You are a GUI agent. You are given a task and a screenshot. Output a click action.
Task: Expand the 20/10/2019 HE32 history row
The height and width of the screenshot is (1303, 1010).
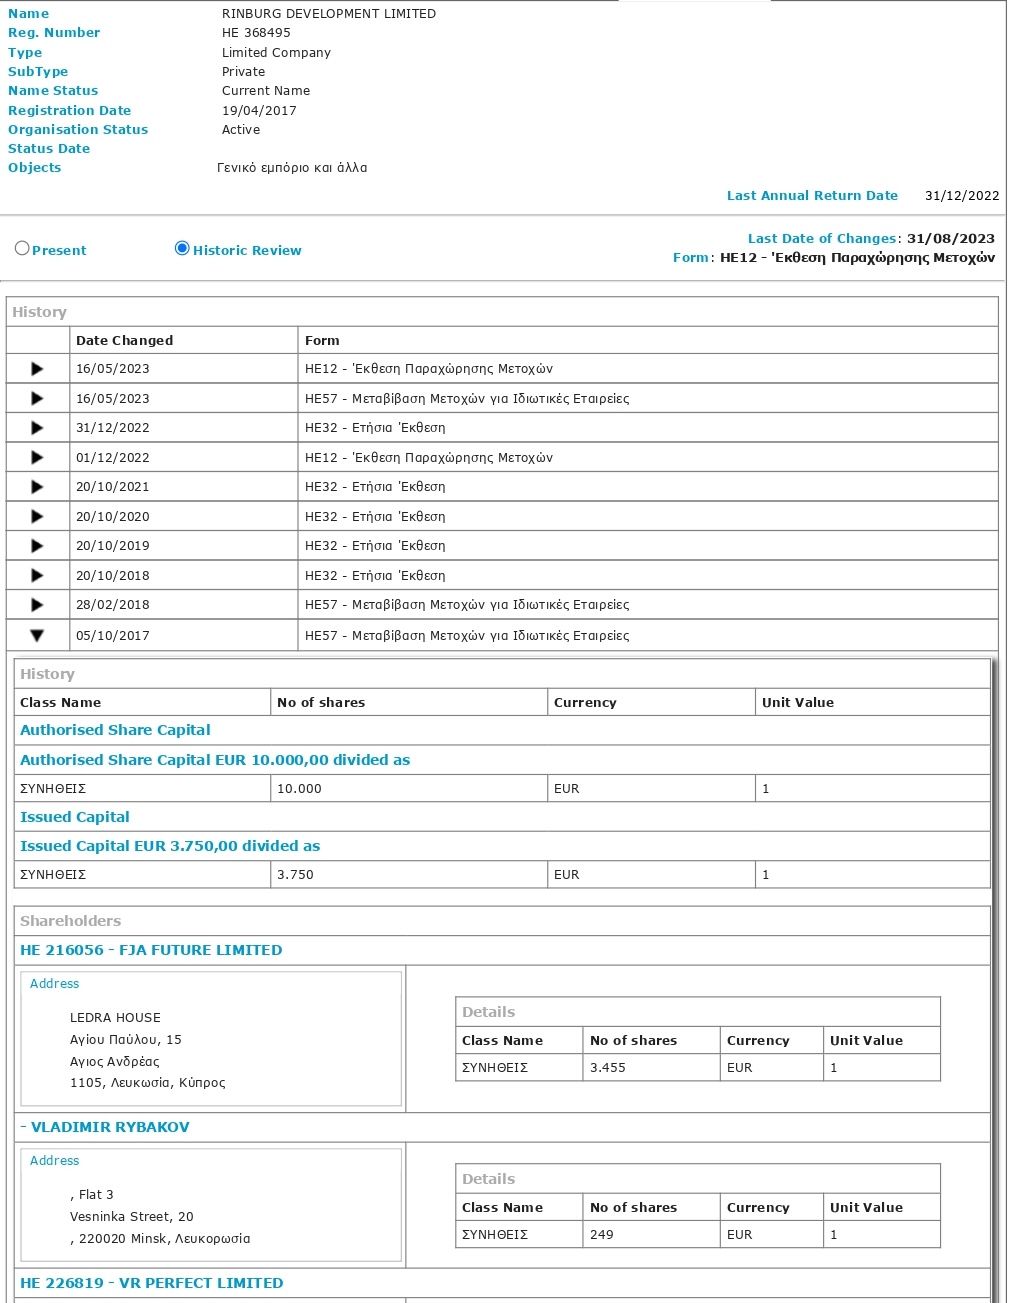(37, 546)
